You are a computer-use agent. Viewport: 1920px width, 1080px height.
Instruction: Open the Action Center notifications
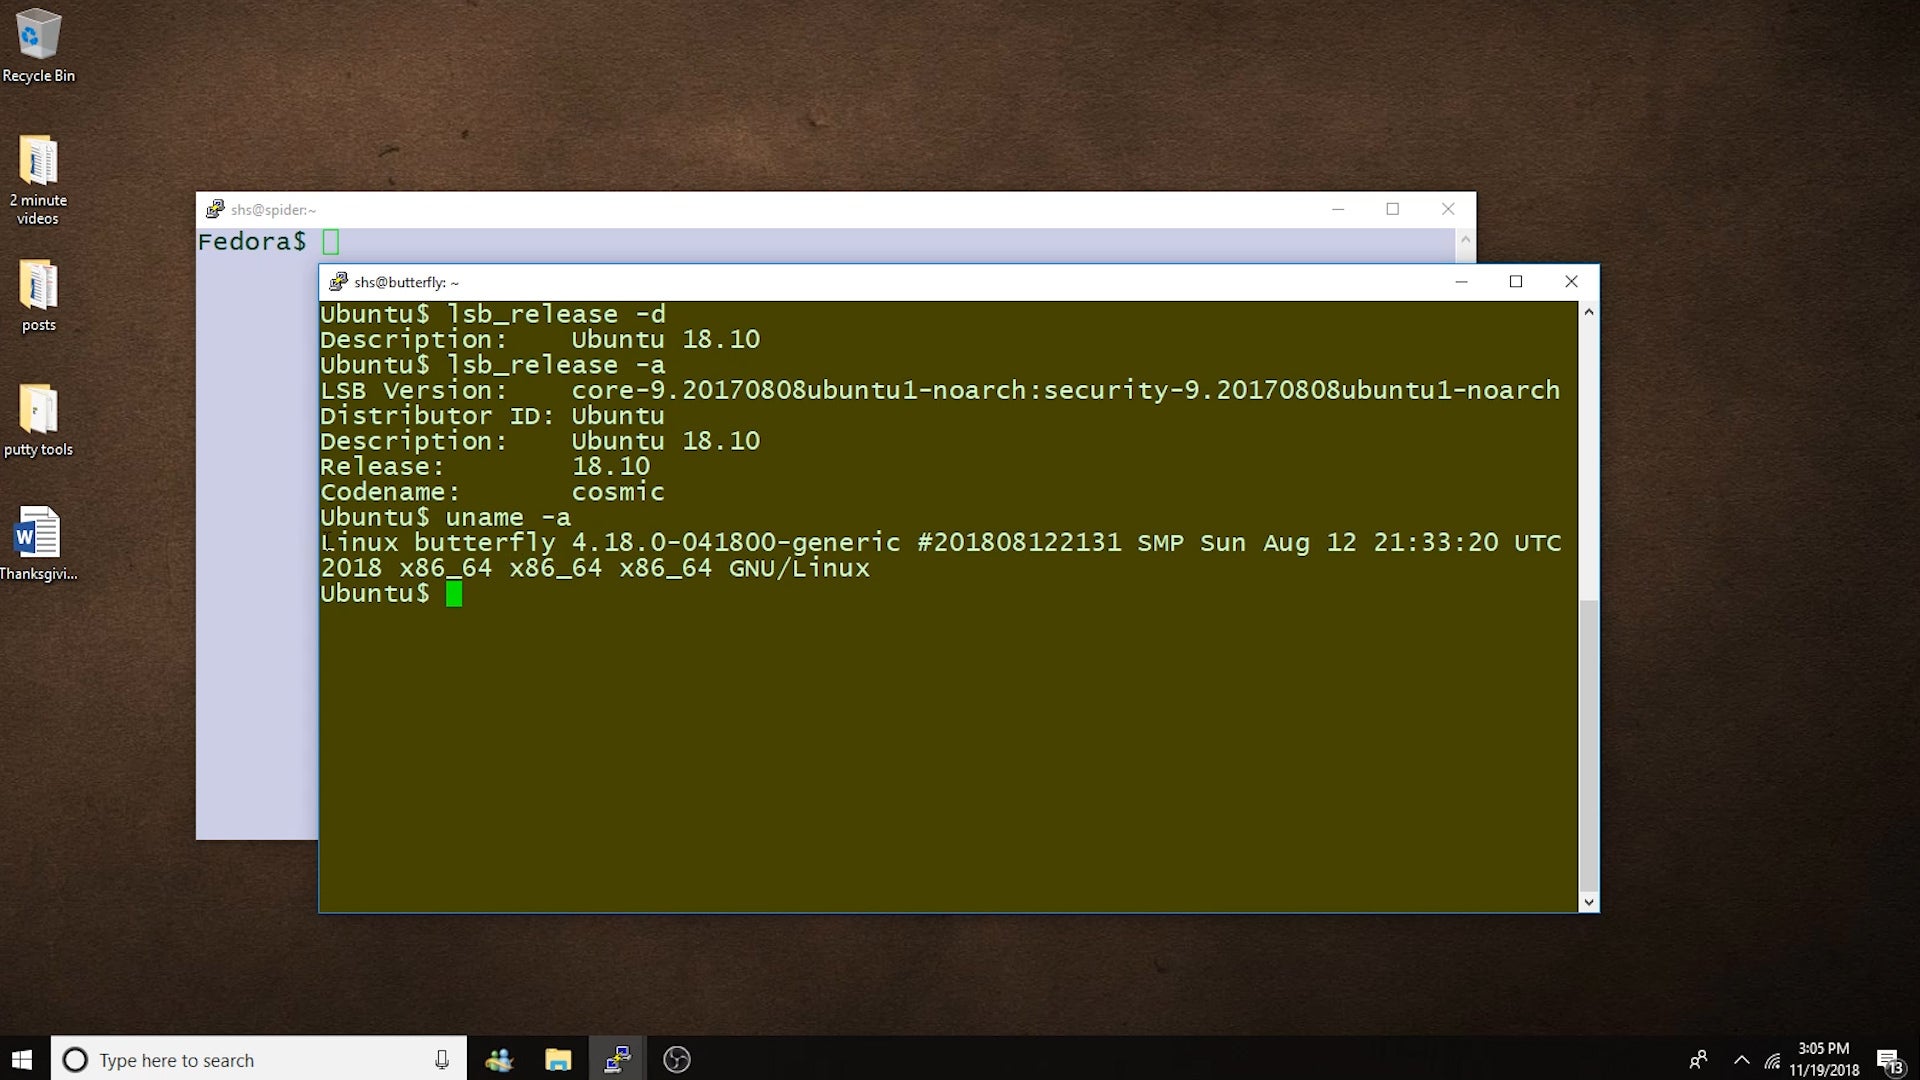pos(1889,1060)
